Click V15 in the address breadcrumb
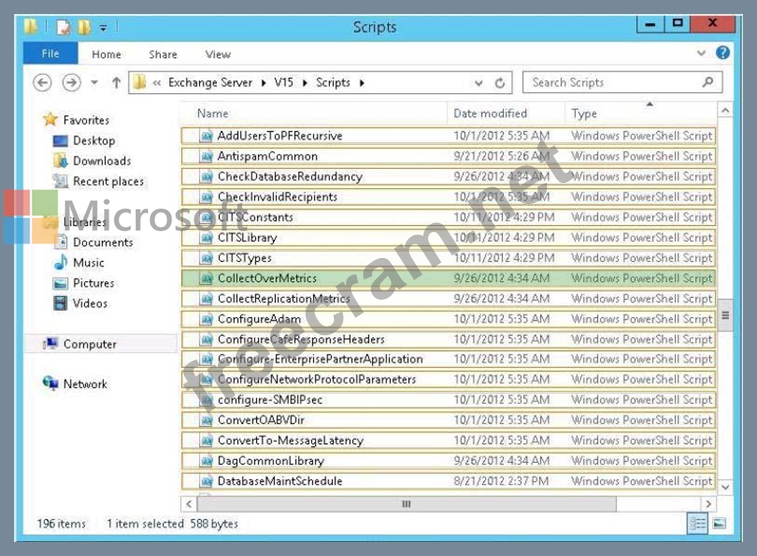This screenshot has height=556, width=757. coord(283,83)
